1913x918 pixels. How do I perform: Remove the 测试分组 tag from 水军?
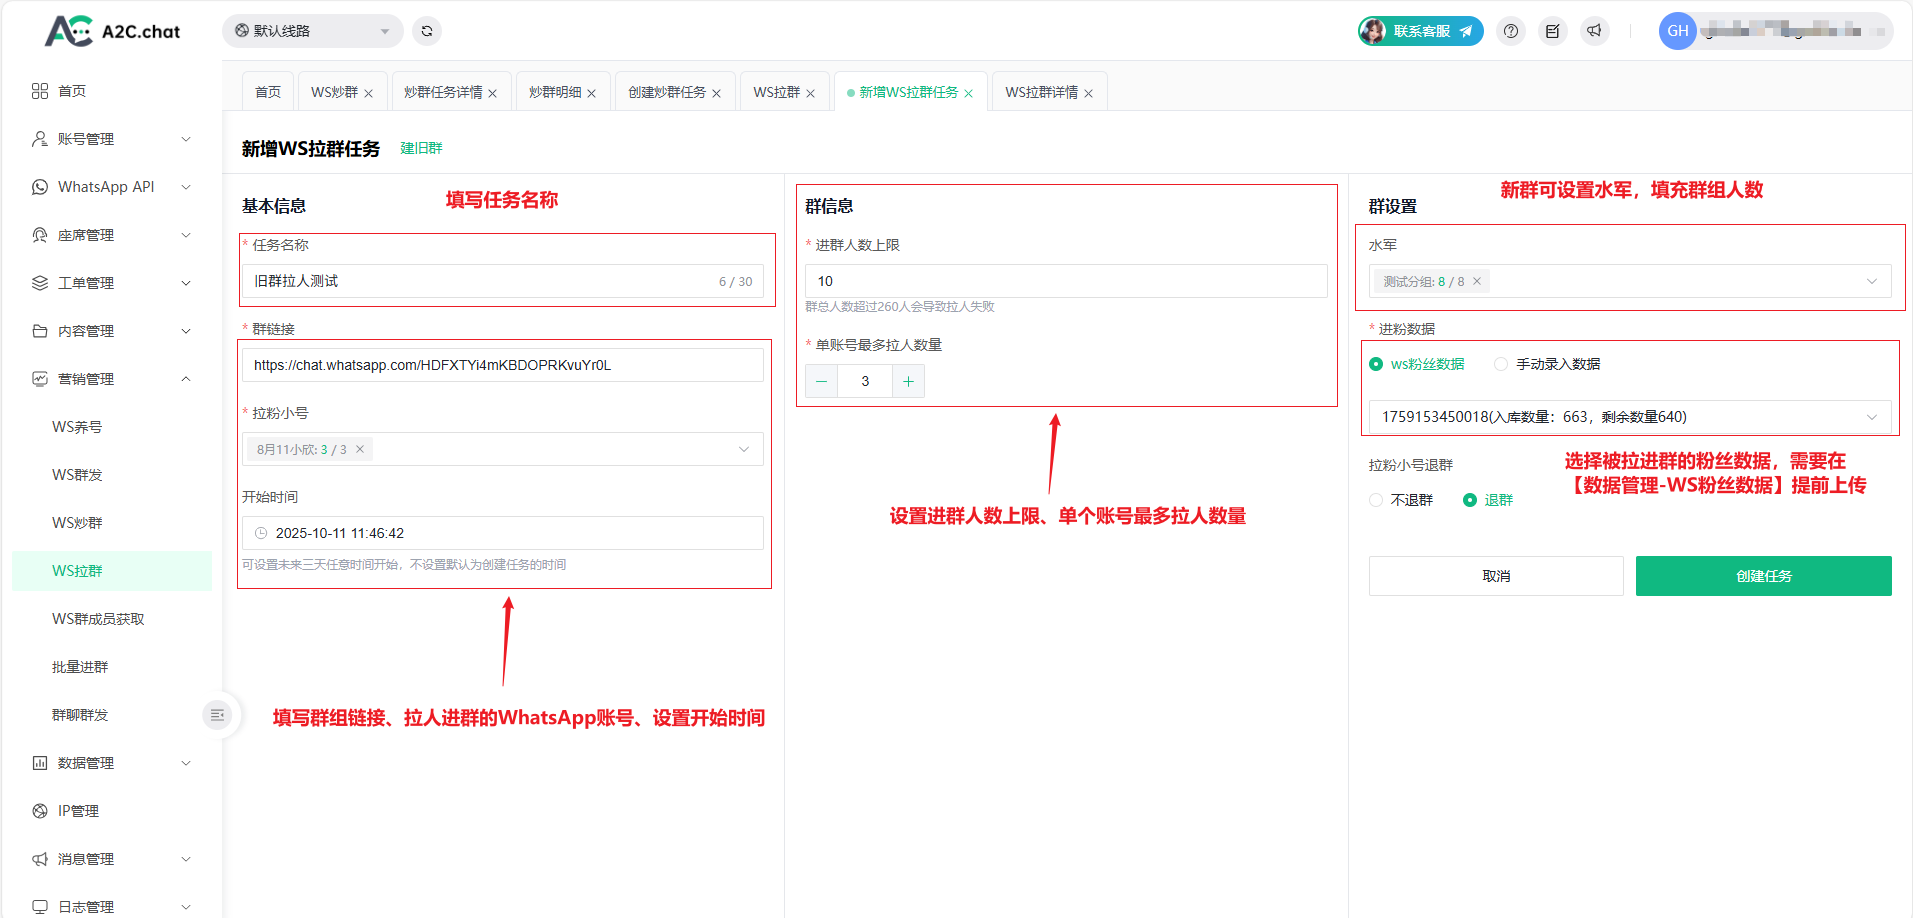pyautogui.click(x=1477, y=281)
